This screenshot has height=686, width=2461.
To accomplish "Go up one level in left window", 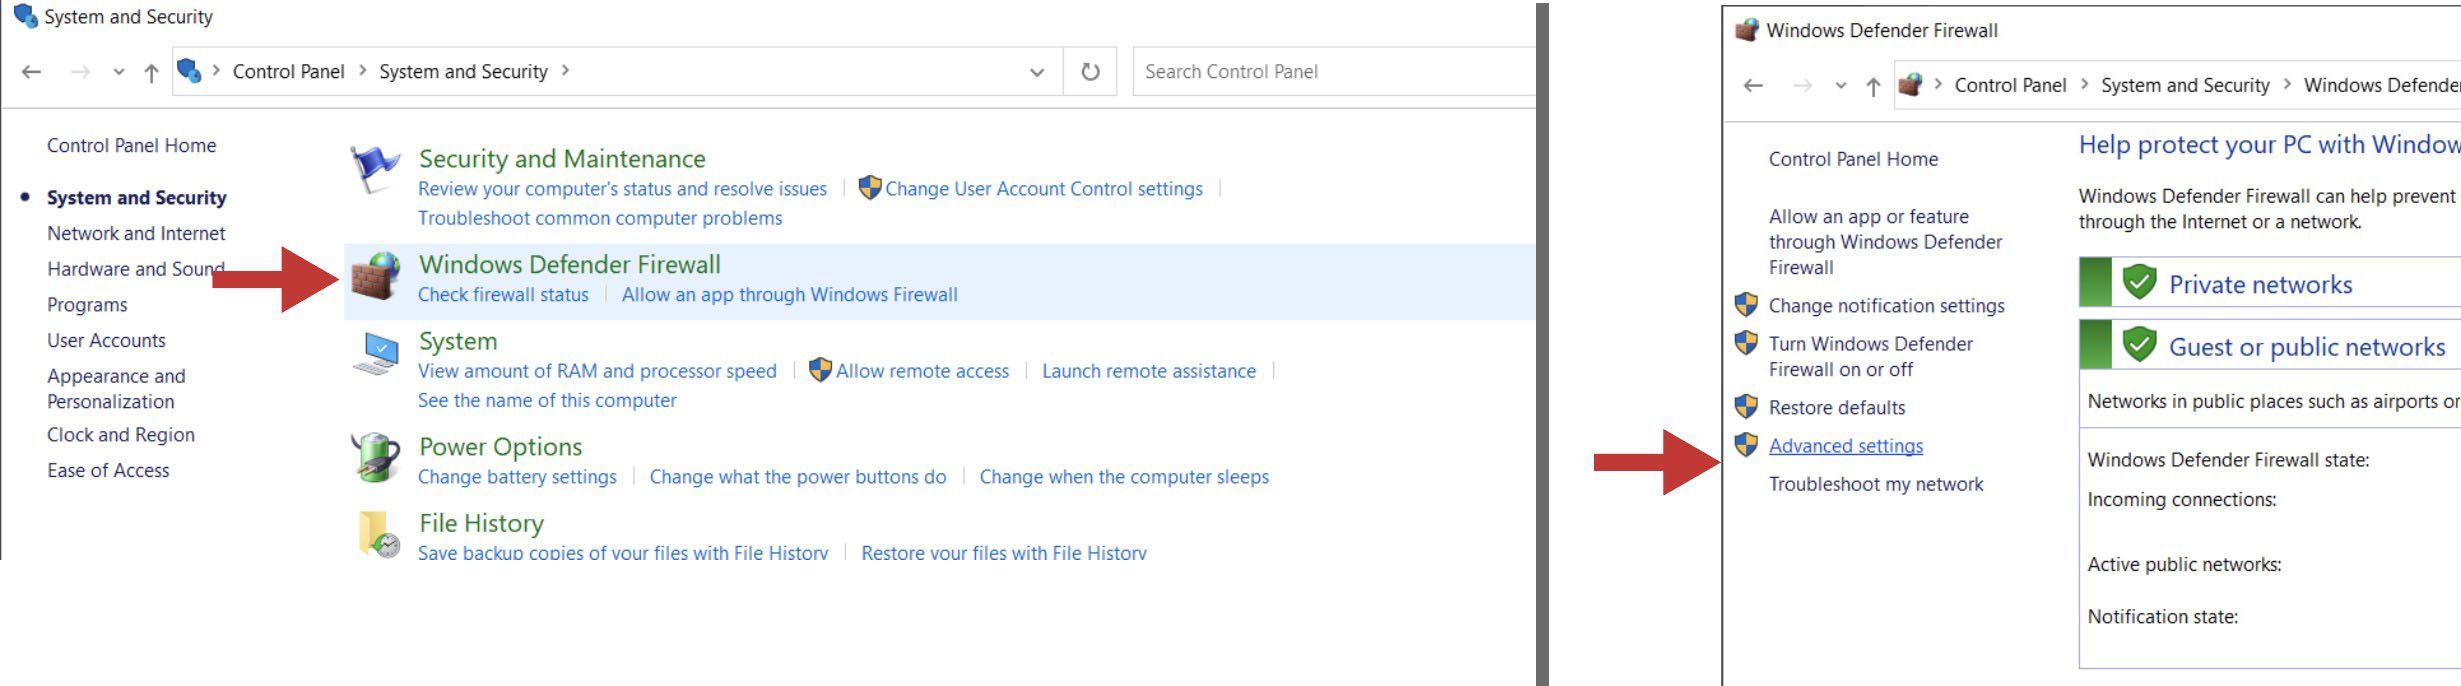I will coord(151,72).
